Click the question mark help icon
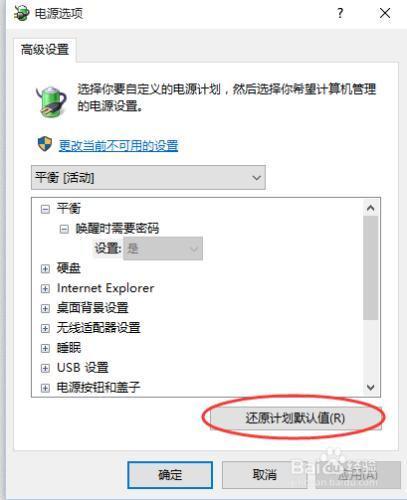 click(340, 13)
